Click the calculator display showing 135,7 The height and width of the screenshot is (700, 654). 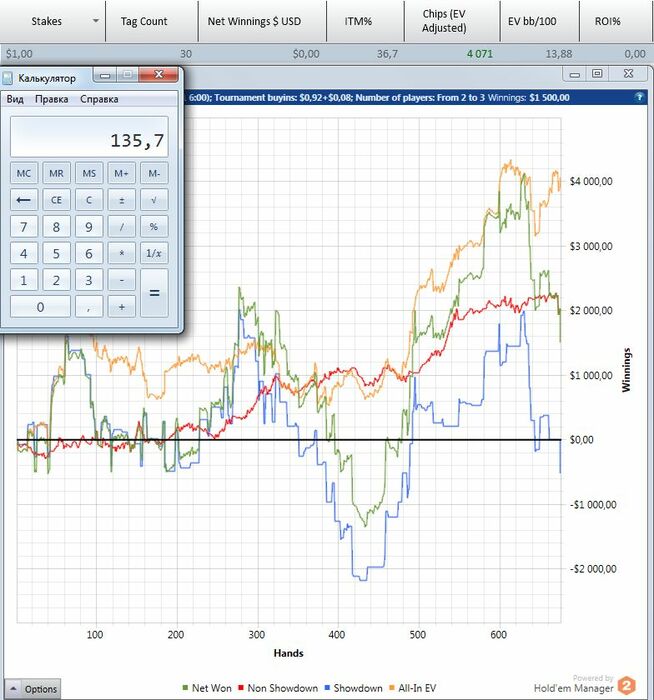(89, 137)
